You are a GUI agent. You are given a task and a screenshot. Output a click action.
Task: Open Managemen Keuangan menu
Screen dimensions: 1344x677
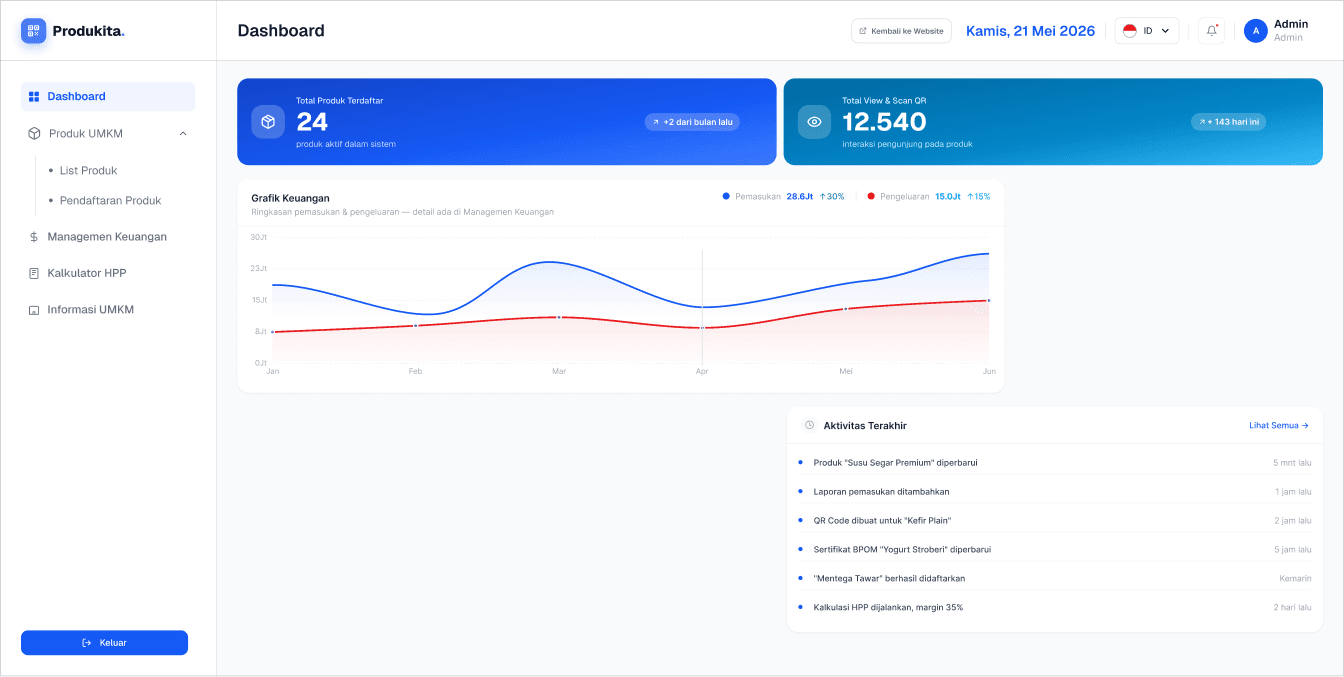(x=108, y=237)
